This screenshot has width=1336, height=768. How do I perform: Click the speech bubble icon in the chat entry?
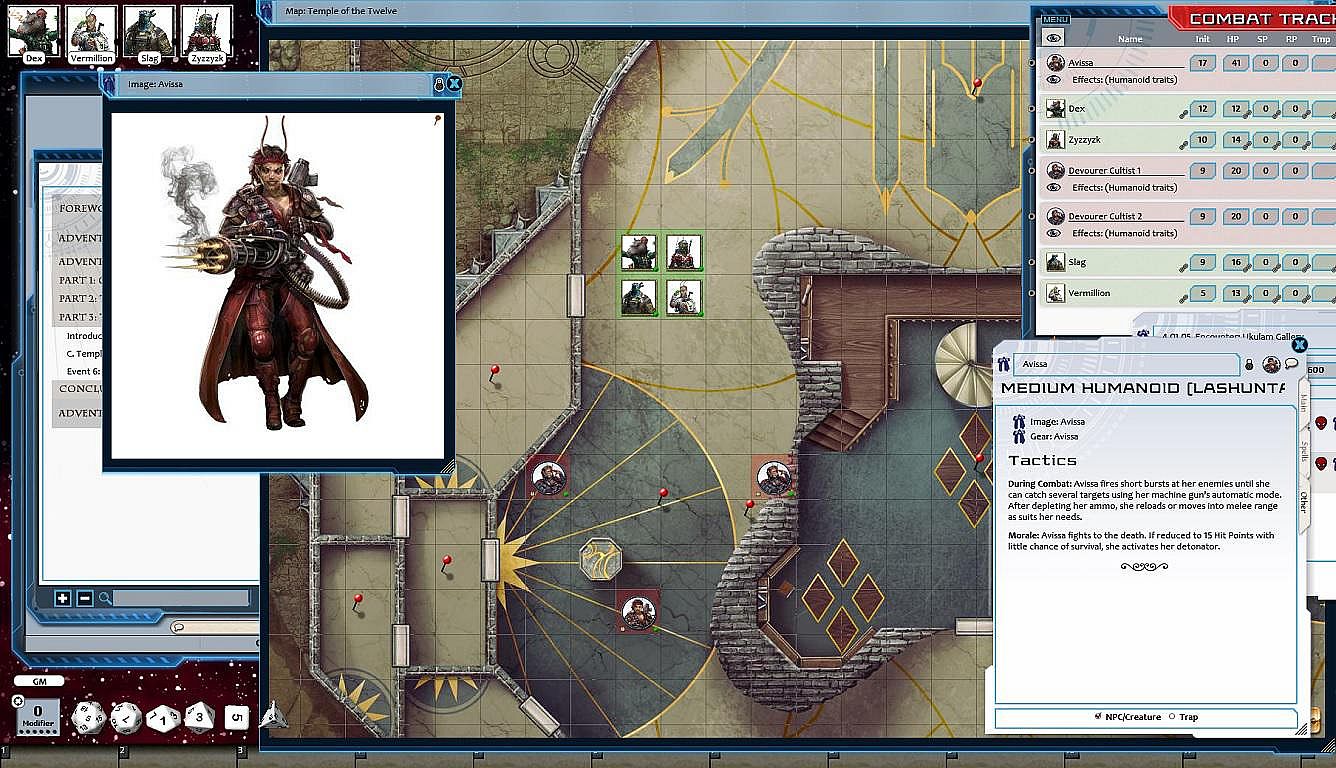pos(178,627)
